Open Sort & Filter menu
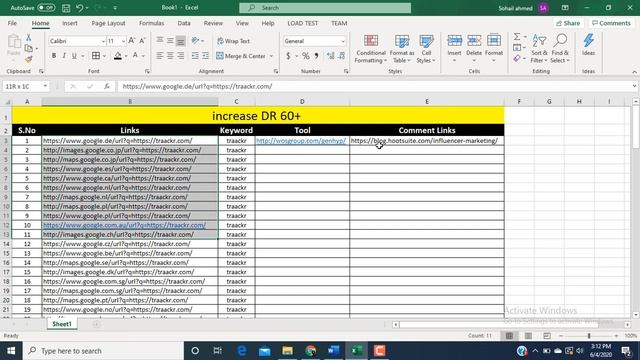 pyautogui.click(x=539, y=49)
